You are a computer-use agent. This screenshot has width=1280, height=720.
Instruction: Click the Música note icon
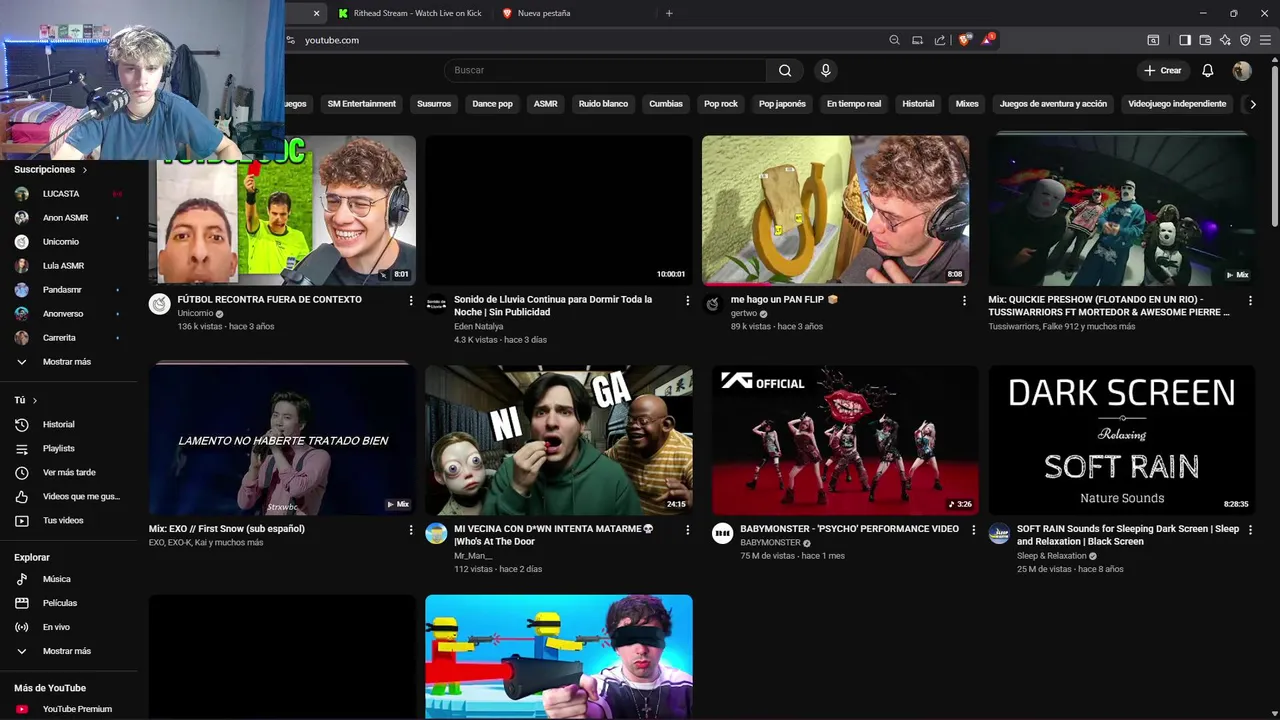(21, 579)
